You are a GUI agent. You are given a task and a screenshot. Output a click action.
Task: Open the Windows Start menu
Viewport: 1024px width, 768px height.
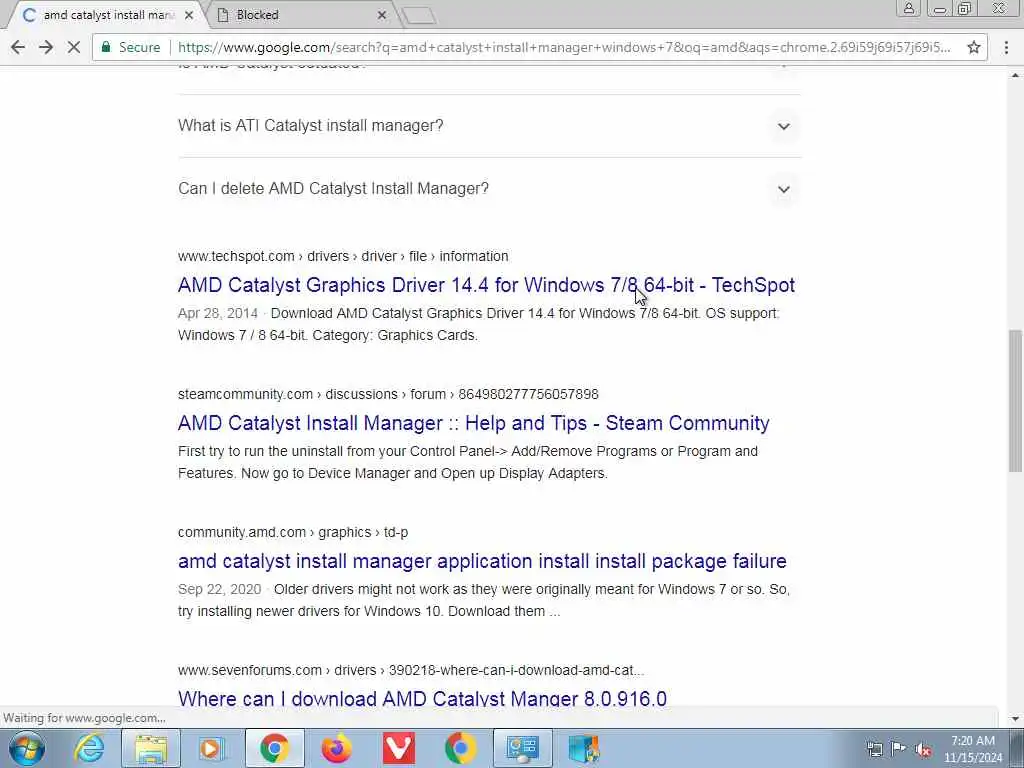click(x=25, y=748)
